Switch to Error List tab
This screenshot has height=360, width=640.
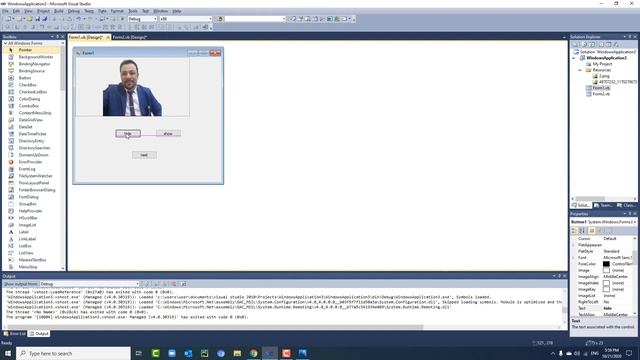15,334
